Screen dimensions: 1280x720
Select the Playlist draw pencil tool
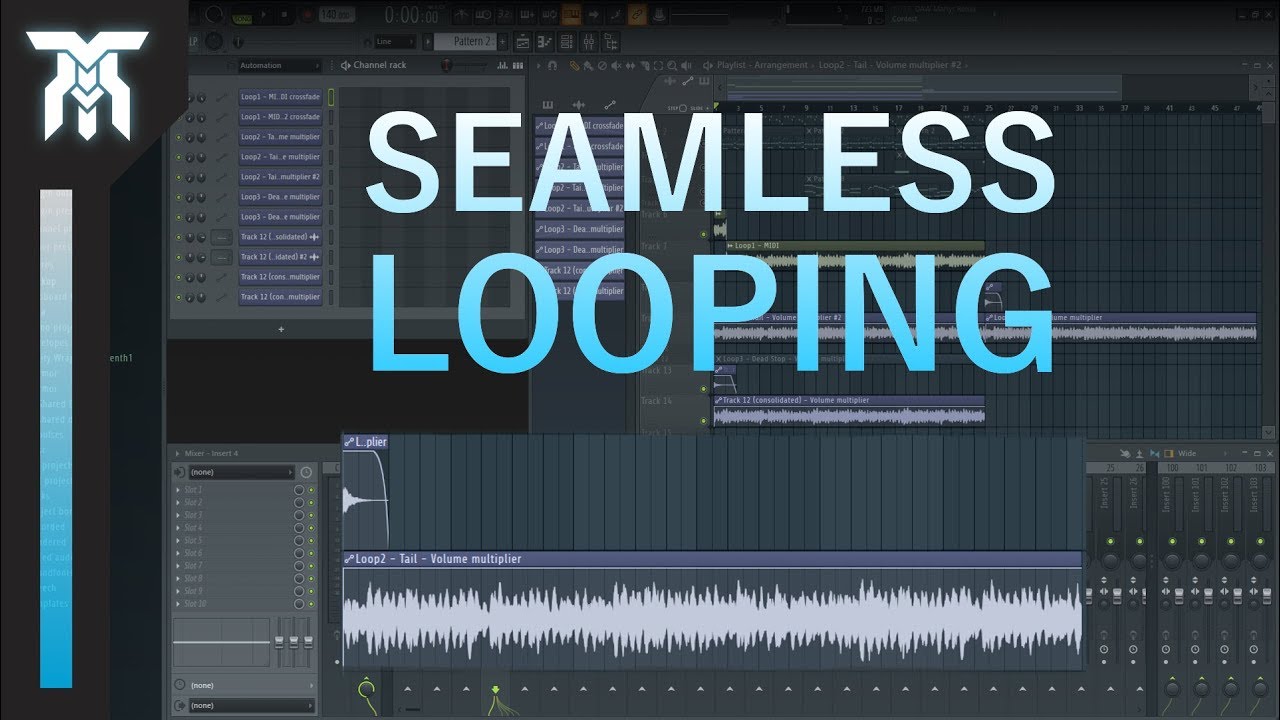(575, 65)
